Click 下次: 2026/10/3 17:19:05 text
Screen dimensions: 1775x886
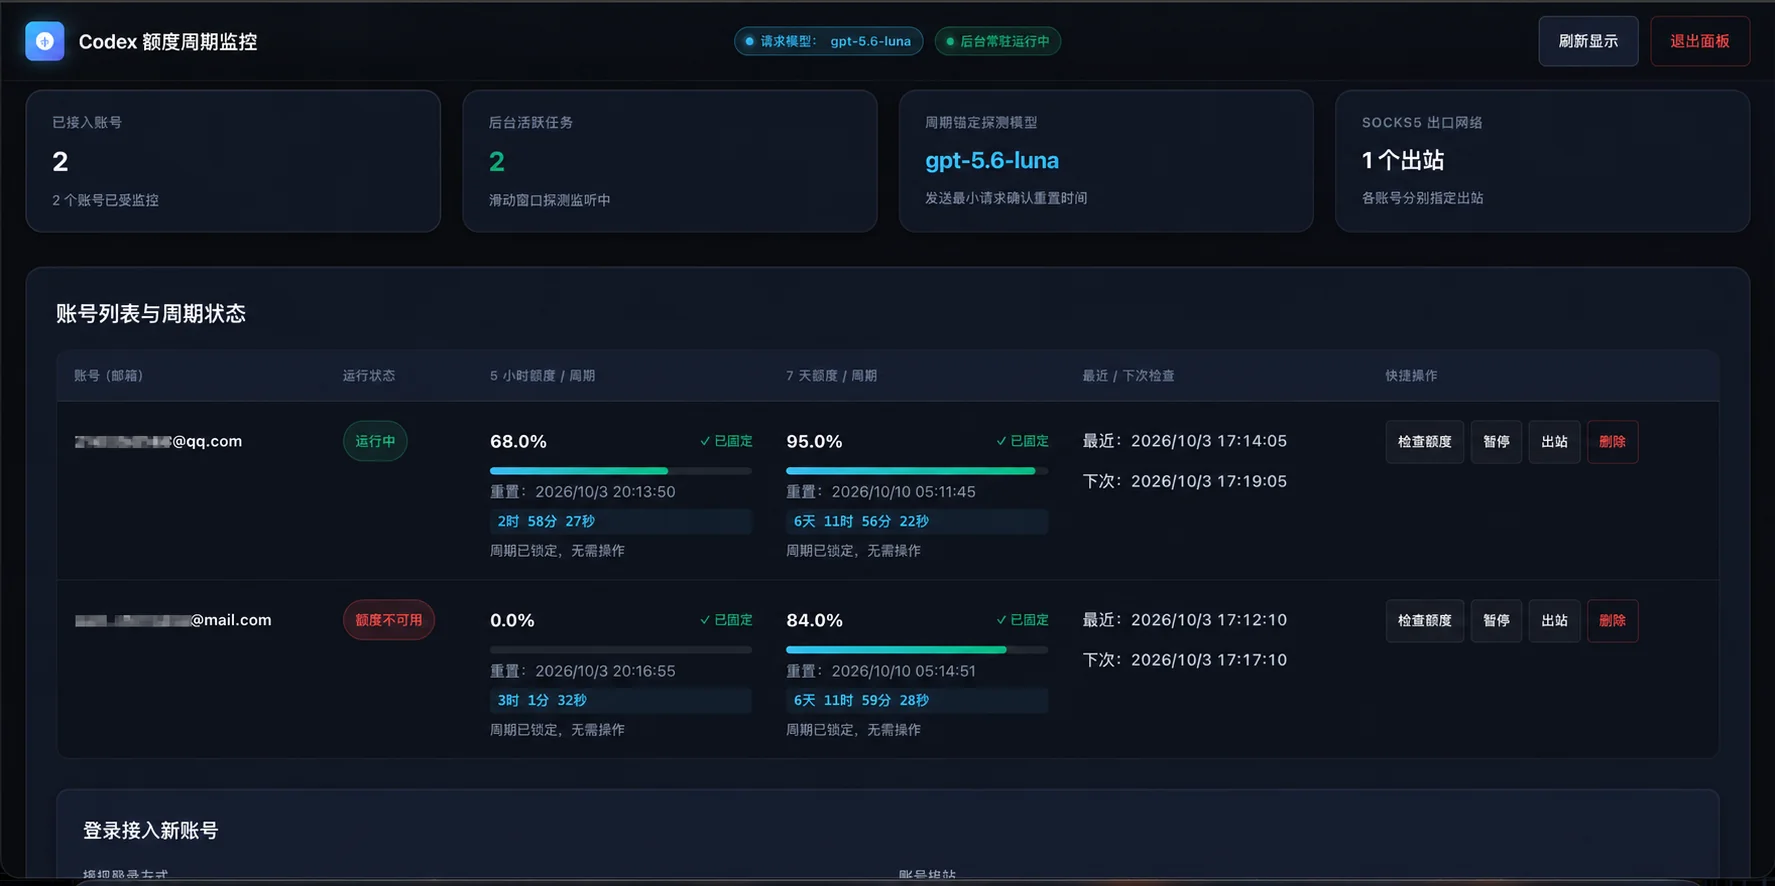1185,481
